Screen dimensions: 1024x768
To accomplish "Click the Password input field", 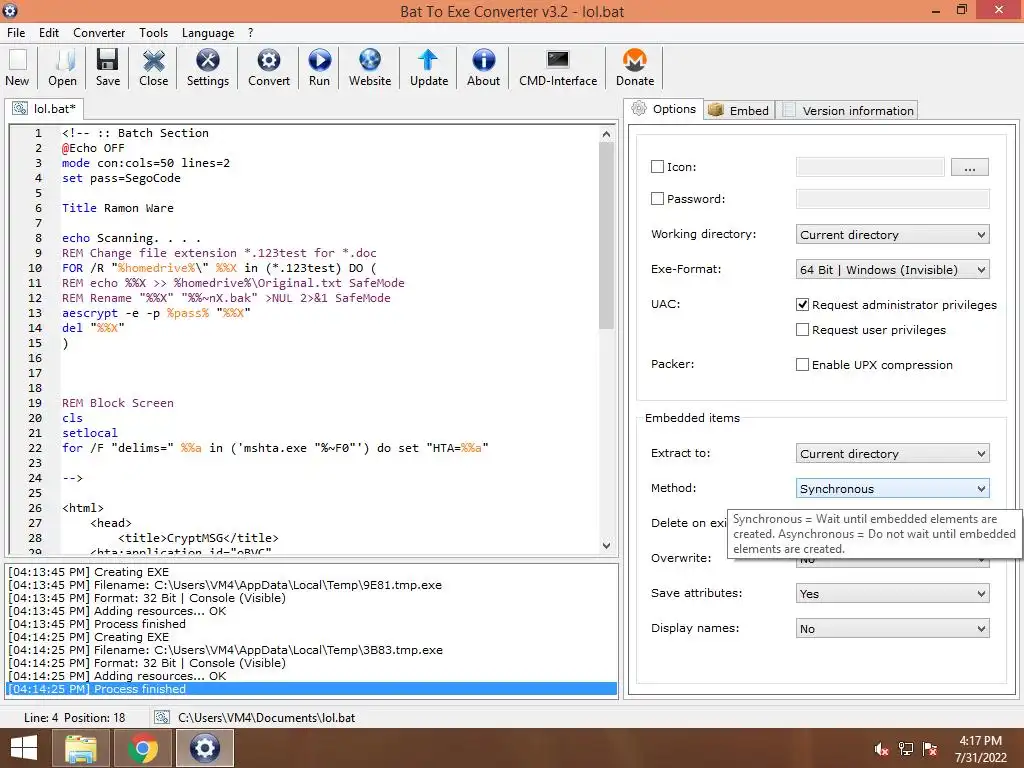I will coord(892,199).
